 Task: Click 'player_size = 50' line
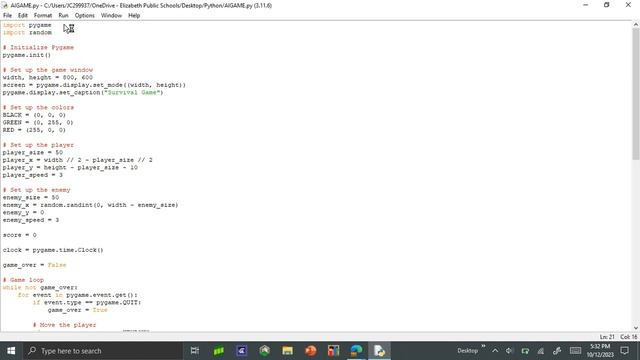[33, 152]
